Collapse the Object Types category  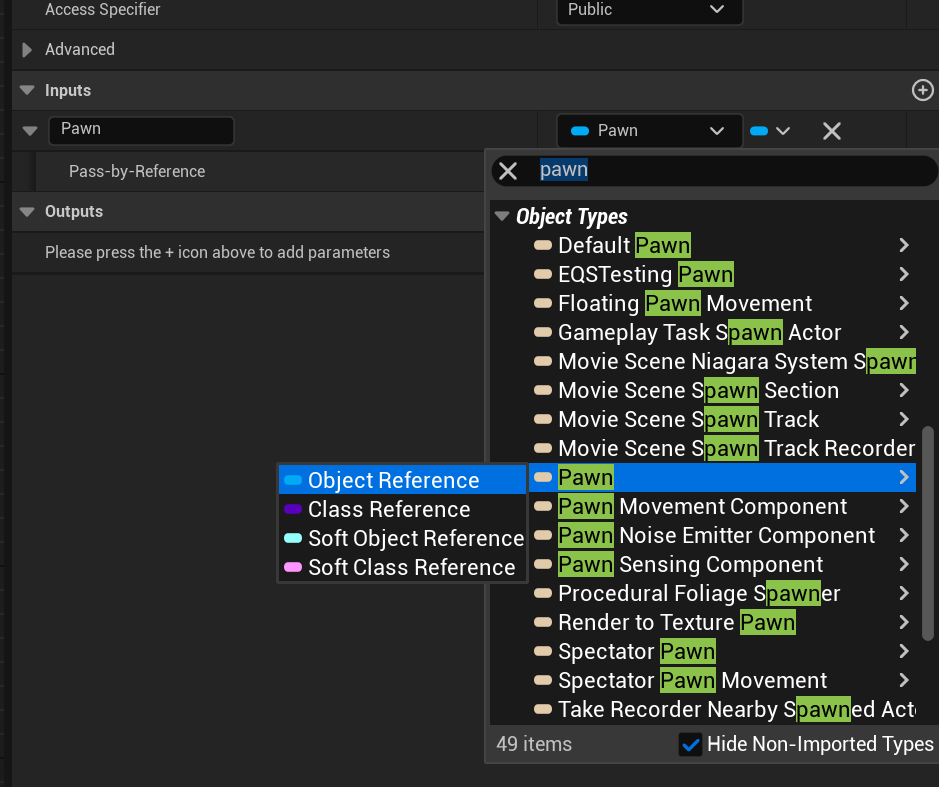point(502,217)
